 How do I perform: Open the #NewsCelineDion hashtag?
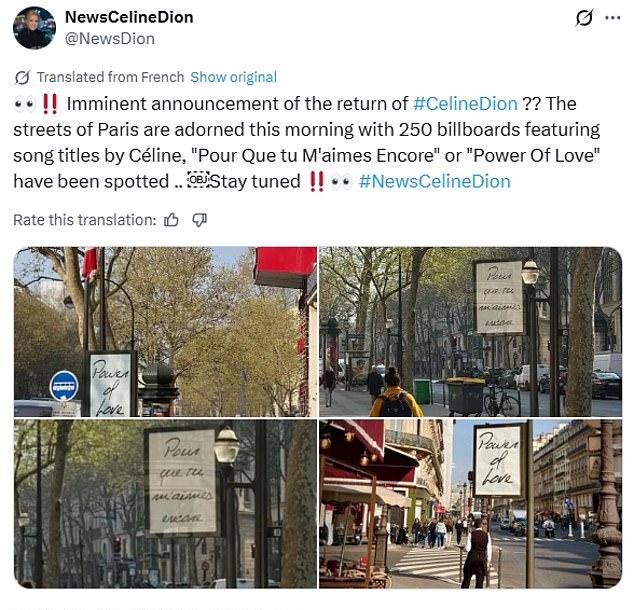[x=434, y=181]
